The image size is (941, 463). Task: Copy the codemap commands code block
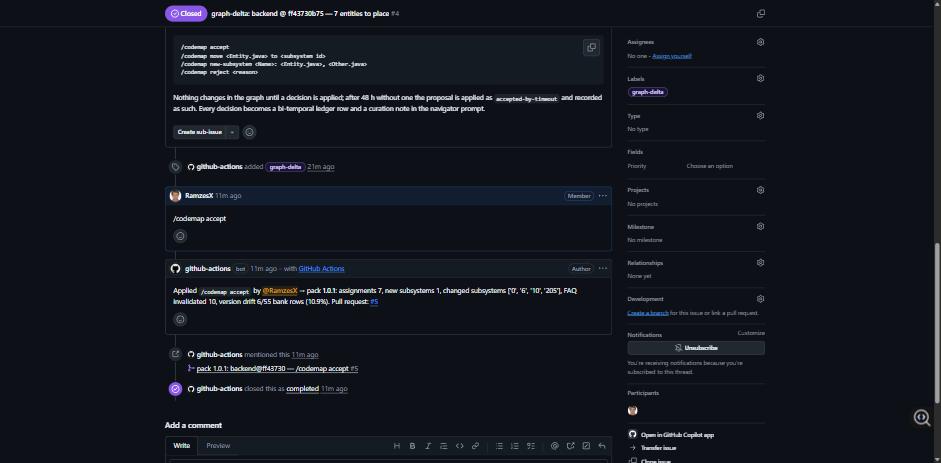click(x=591, y=47)
